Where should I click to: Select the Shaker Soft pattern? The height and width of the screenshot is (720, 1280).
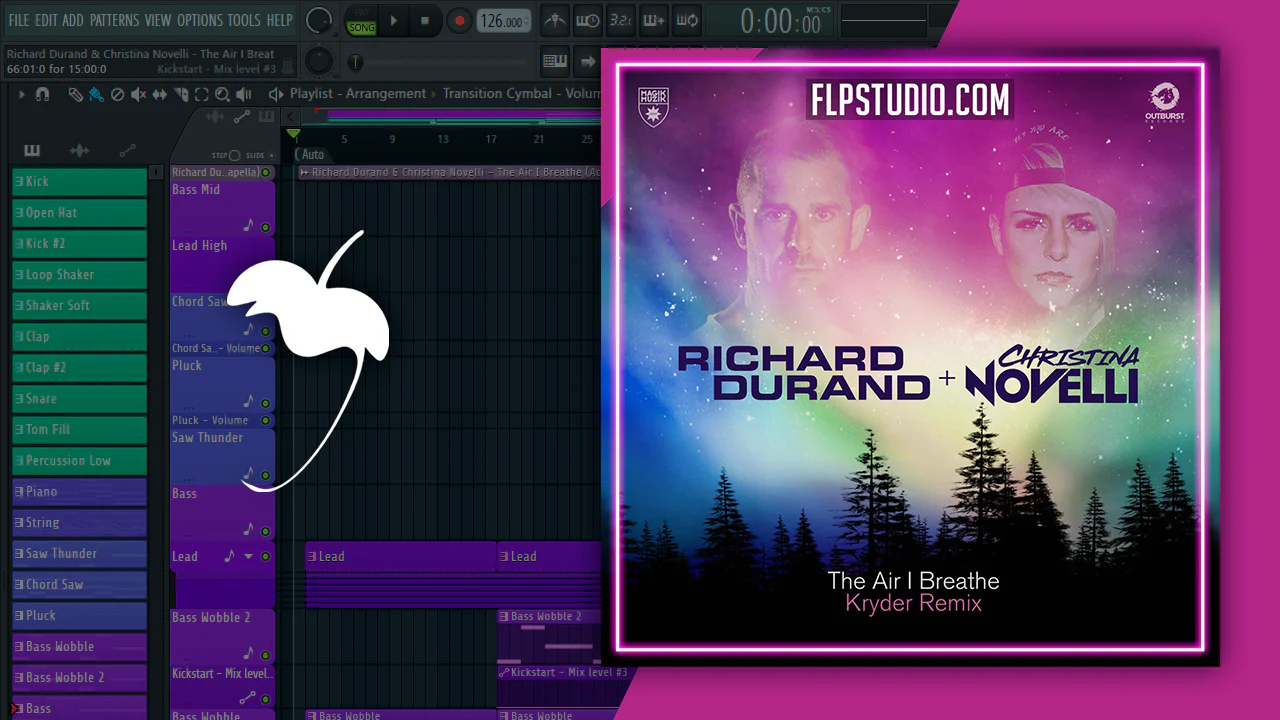coord(80,306)
